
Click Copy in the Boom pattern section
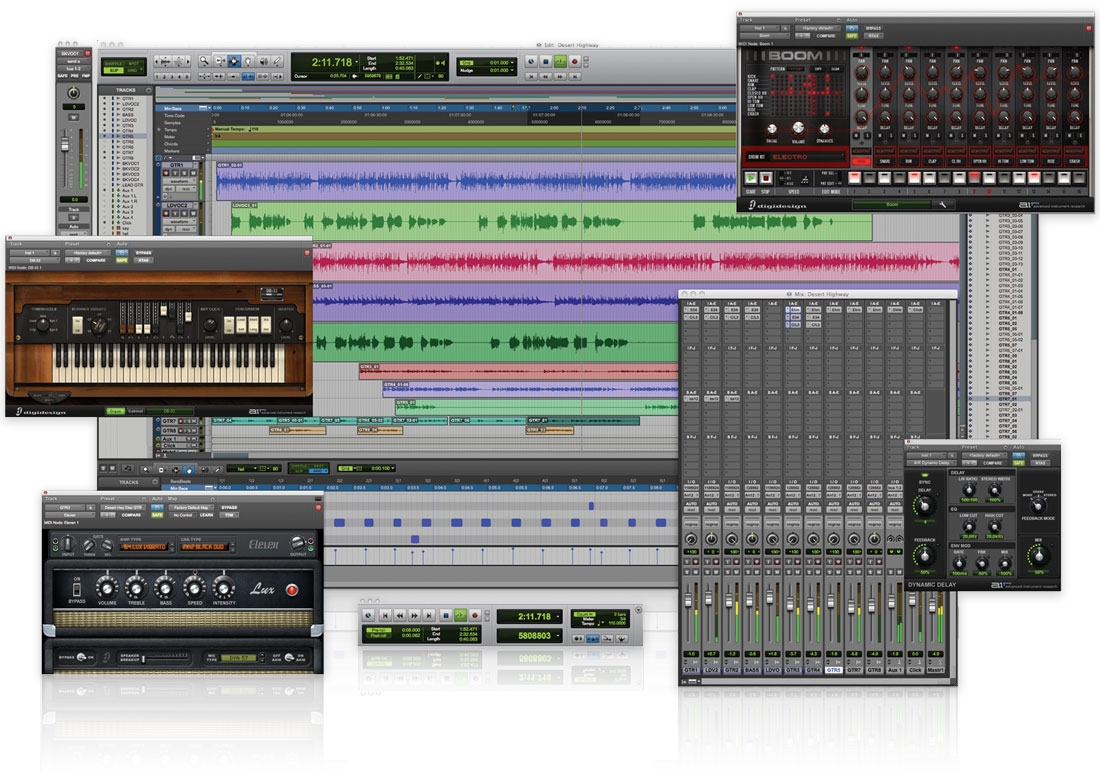818,69
